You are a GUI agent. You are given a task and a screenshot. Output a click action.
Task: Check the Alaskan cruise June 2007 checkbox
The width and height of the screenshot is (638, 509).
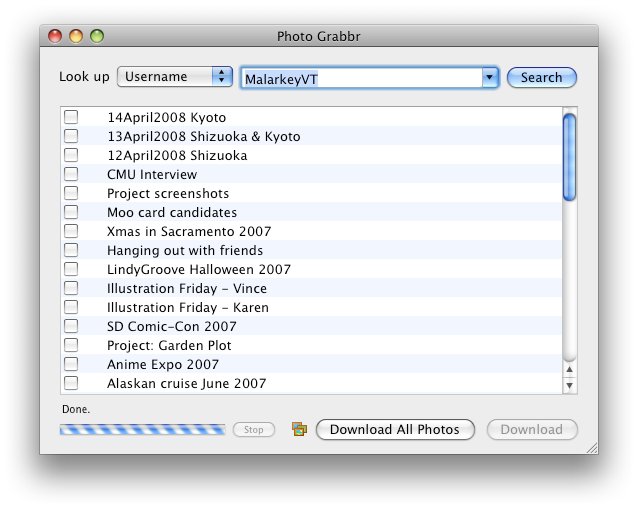tap(71, 383)
